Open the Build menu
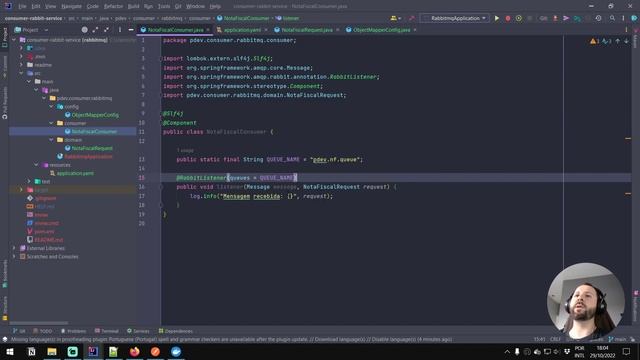640x360 pixels. pos(133,6)
